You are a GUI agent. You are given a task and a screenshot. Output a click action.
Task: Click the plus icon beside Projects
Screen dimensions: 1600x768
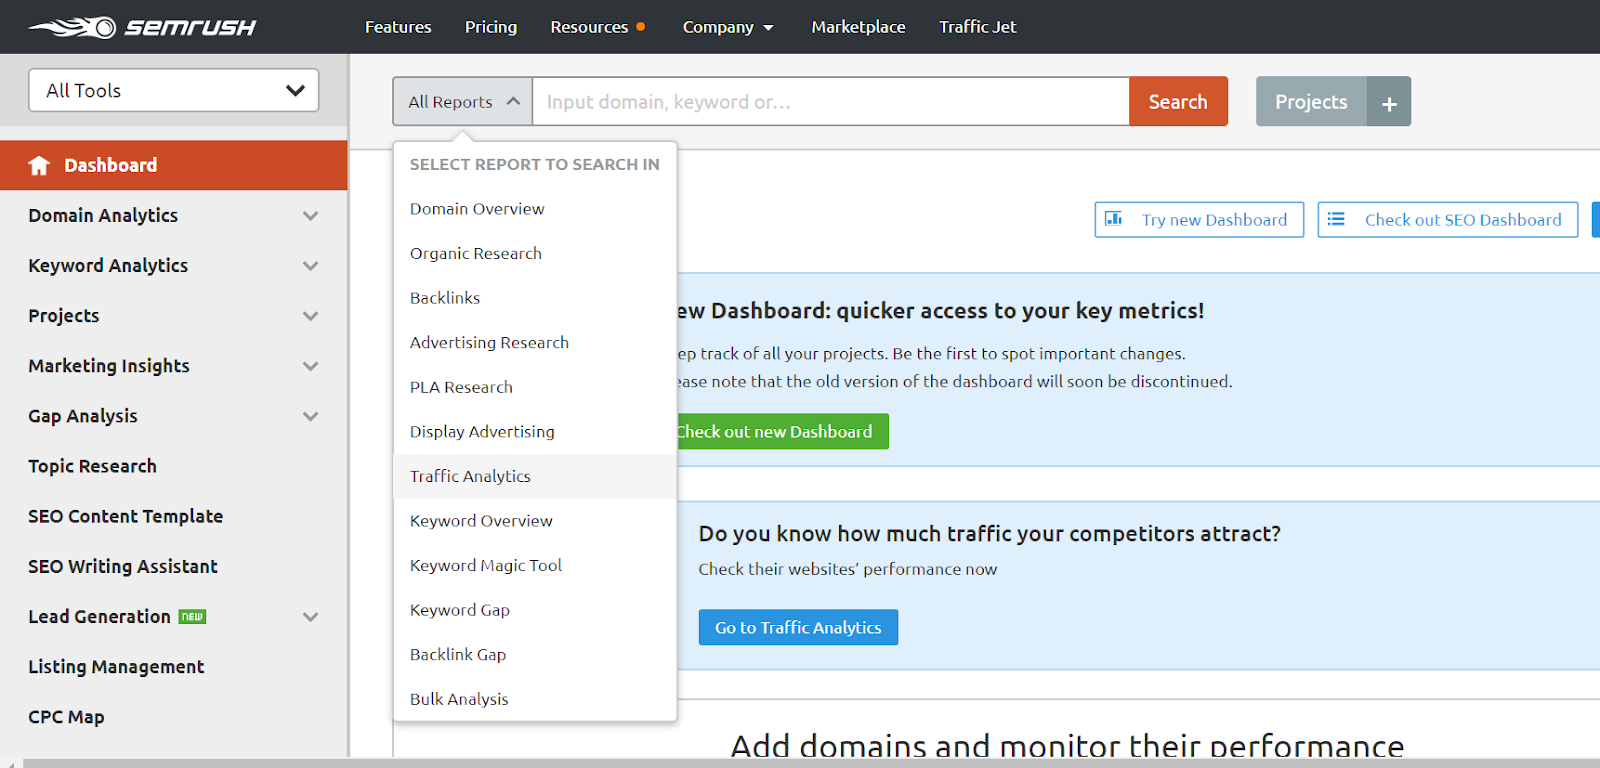pyautogui.click(x=1389, y=102)
